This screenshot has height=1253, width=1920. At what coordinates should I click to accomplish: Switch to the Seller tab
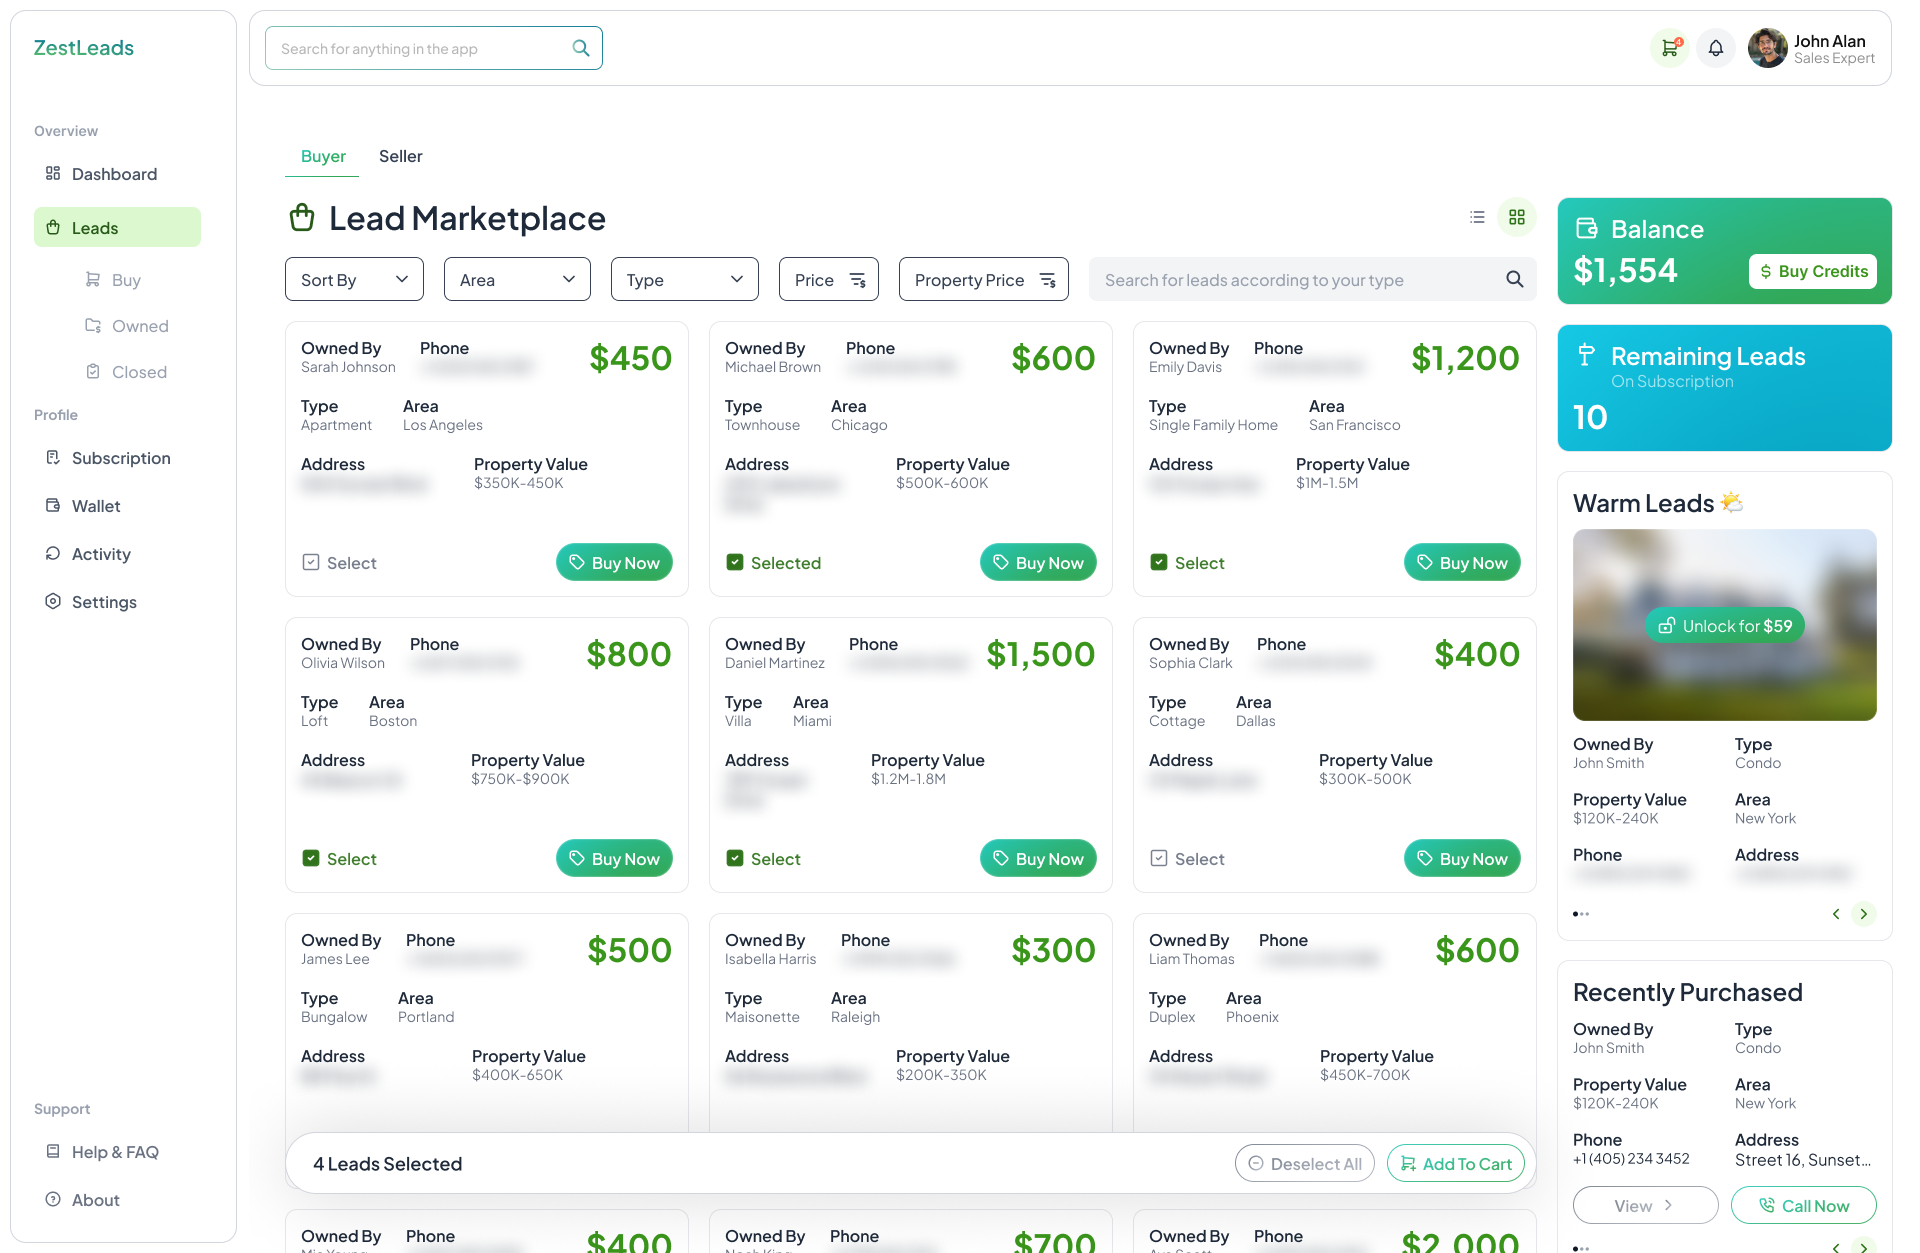point(400,156)
